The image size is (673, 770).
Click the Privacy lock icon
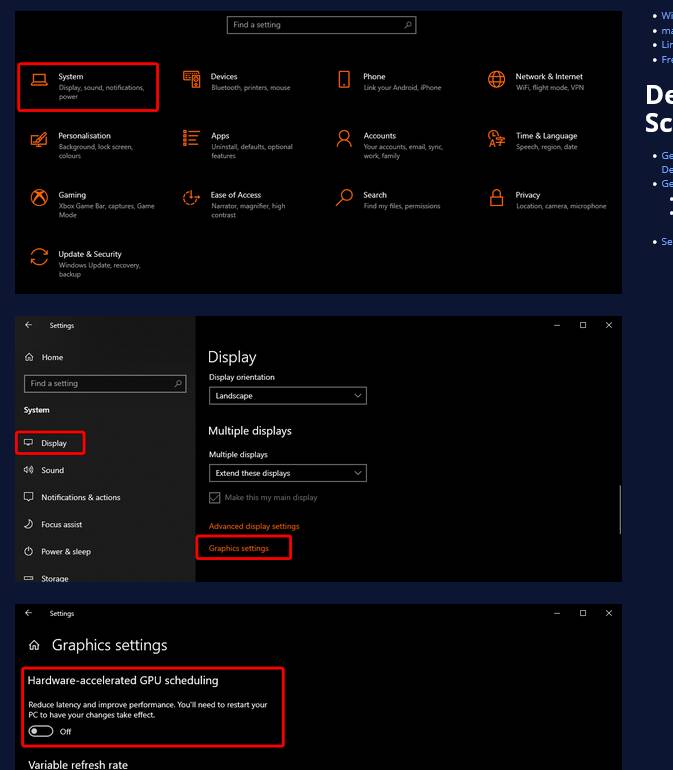pyautogui.click(x=496, y=198)
